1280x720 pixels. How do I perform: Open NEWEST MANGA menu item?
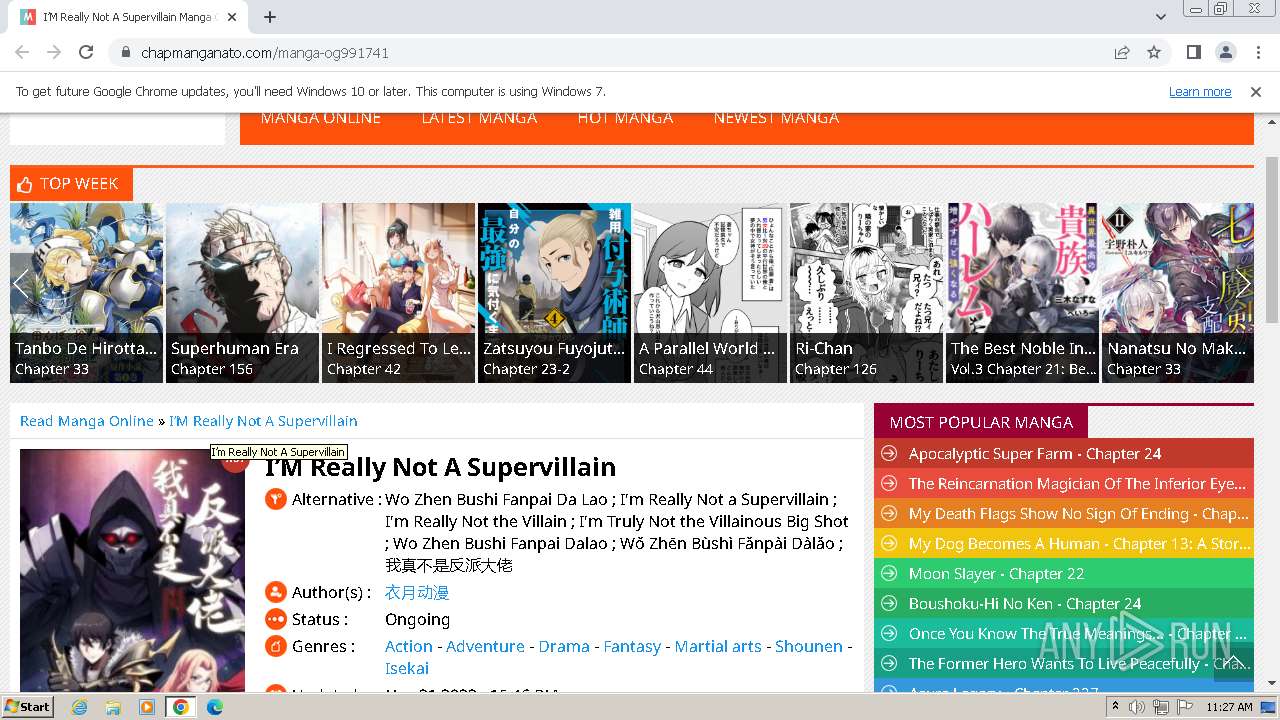click(x=776, y=118)
